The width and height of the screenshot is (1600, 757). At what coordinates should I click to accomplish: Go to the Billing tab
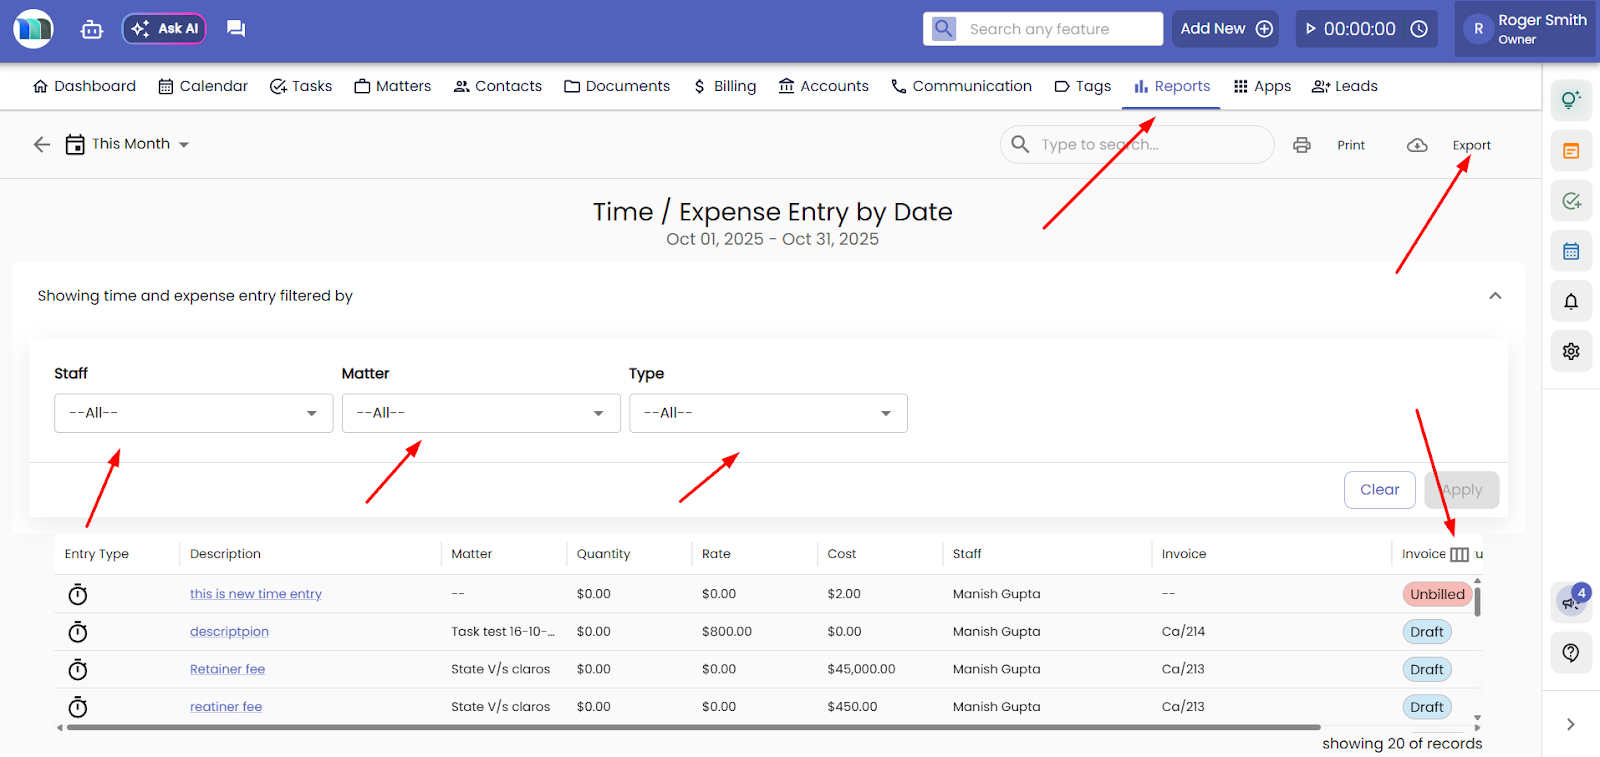725,86
